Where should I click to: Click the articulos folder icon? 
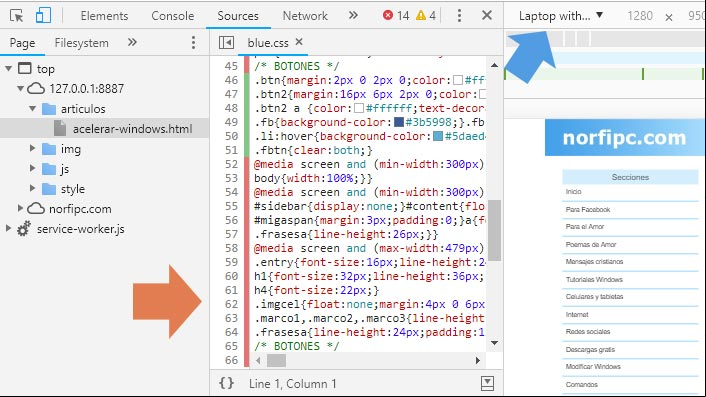(x=49, y=109)
